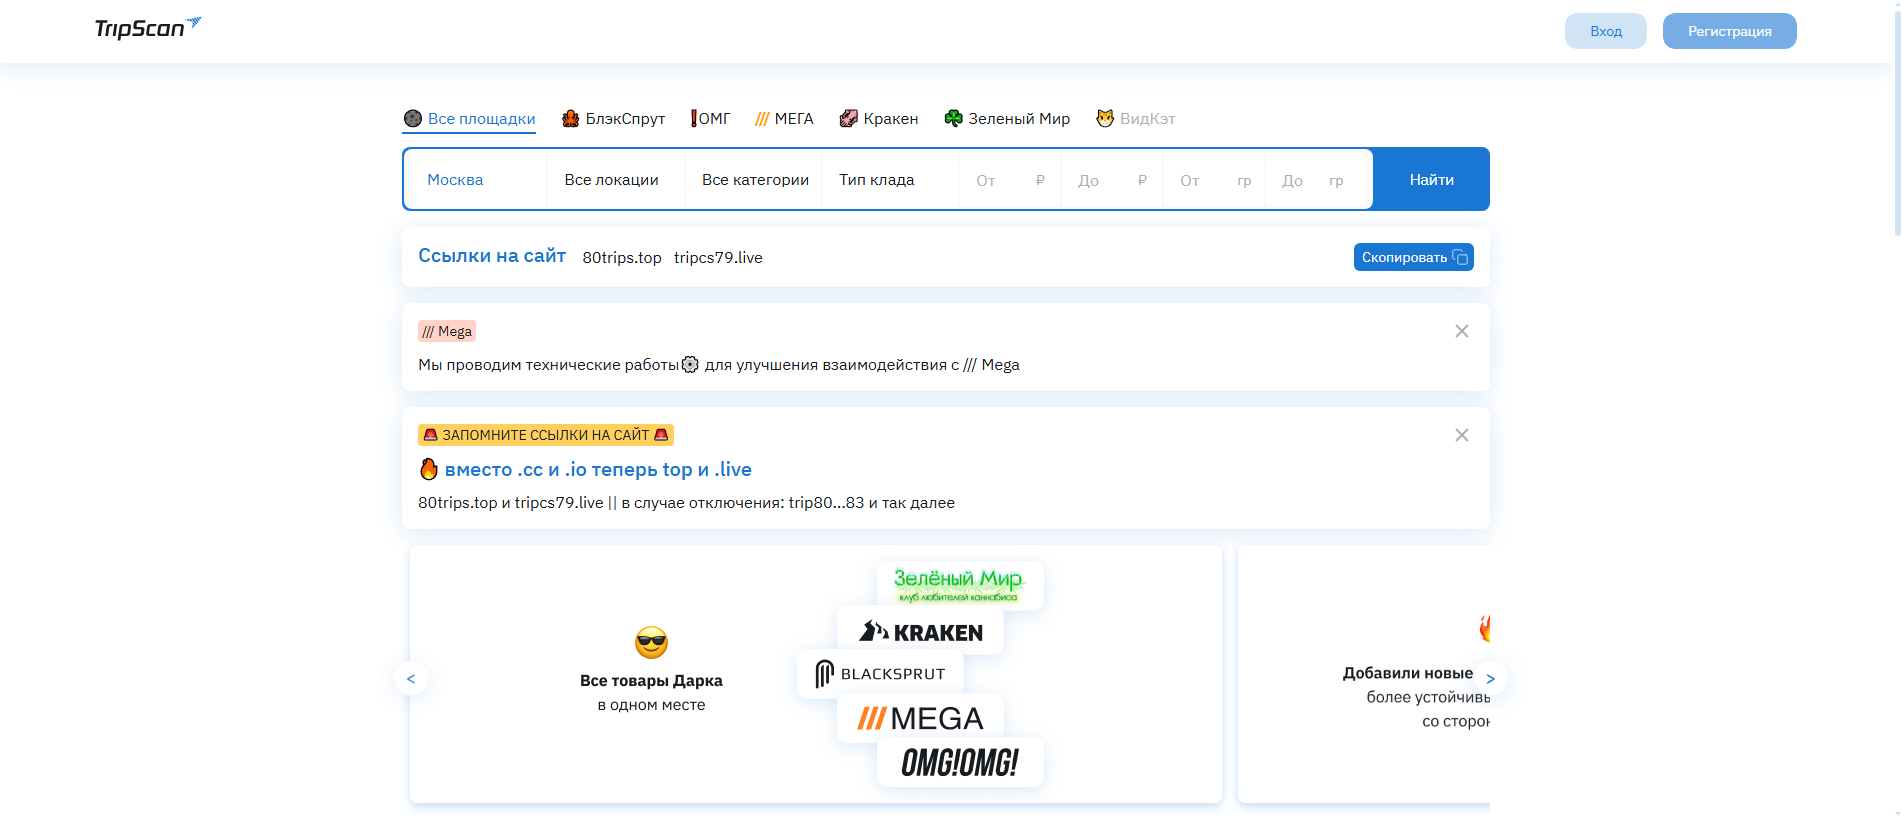Select the Все площадки tab

click(469, 119)
